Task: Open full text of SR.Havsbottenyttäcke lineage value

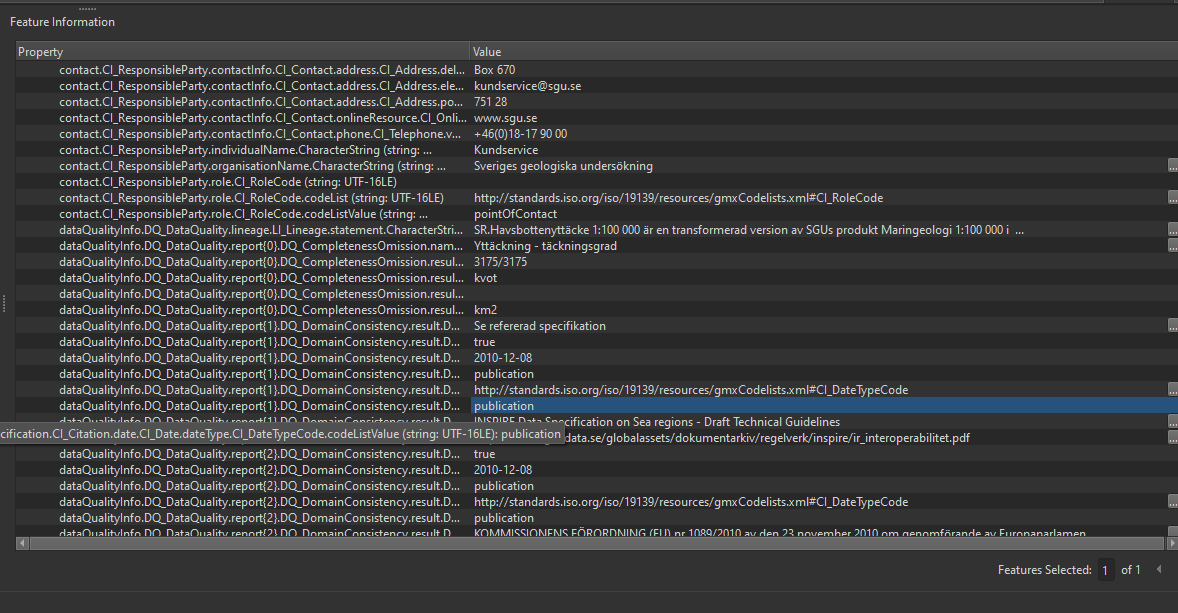Action: click(1172, 230)
